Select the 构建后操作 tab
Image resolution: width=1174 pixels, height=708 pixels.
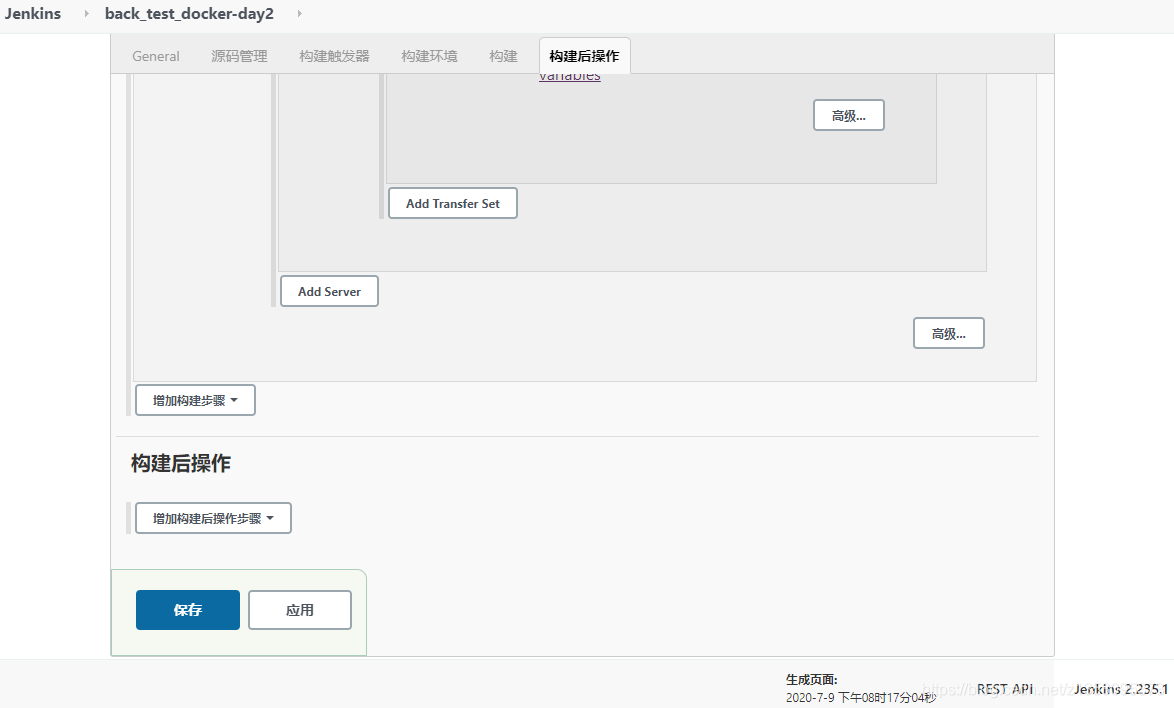click(x=584, y=56)
